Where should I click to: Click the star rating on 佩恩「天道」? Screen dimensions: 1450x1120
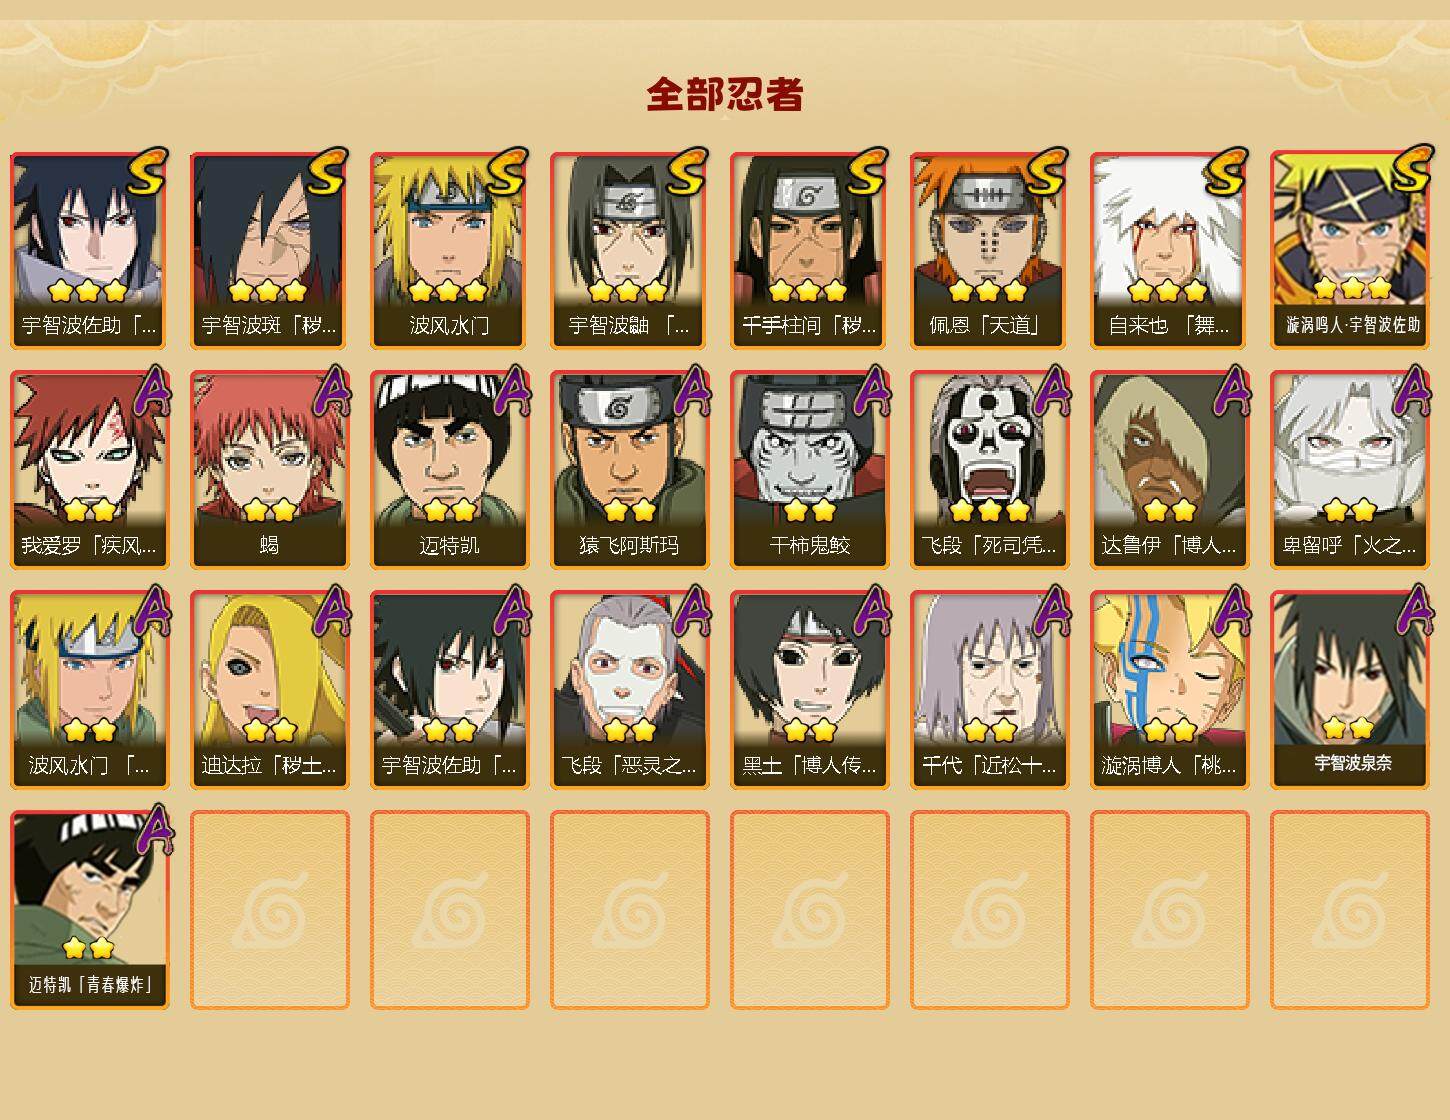988,291
